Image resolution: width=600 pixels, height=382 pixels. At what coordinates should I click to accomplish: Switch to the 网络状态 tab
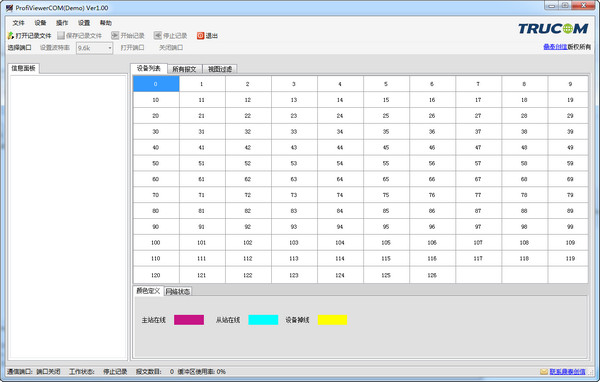[178, 292]
